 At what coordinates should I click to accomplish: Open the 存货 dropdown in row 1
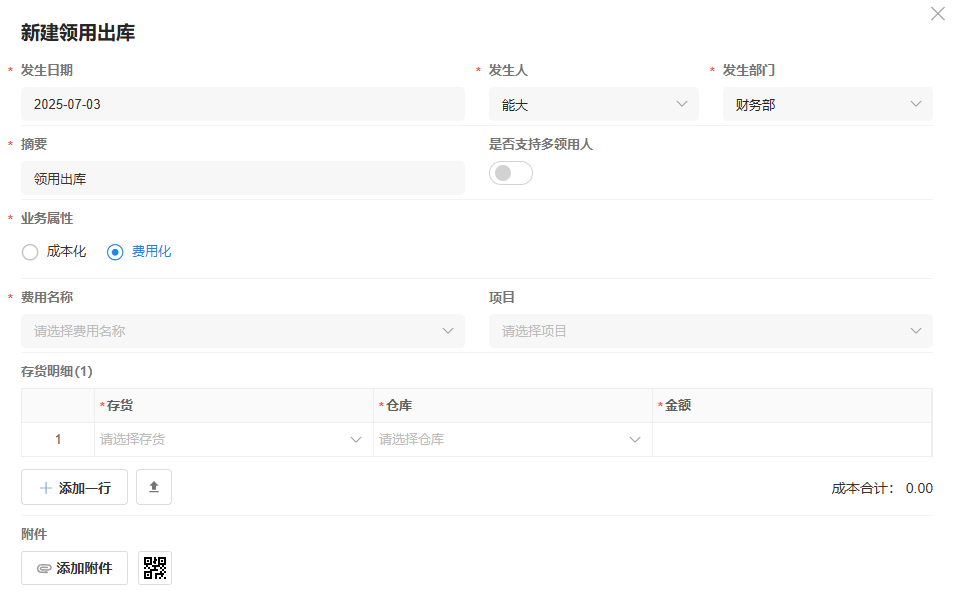coord(233,439)
